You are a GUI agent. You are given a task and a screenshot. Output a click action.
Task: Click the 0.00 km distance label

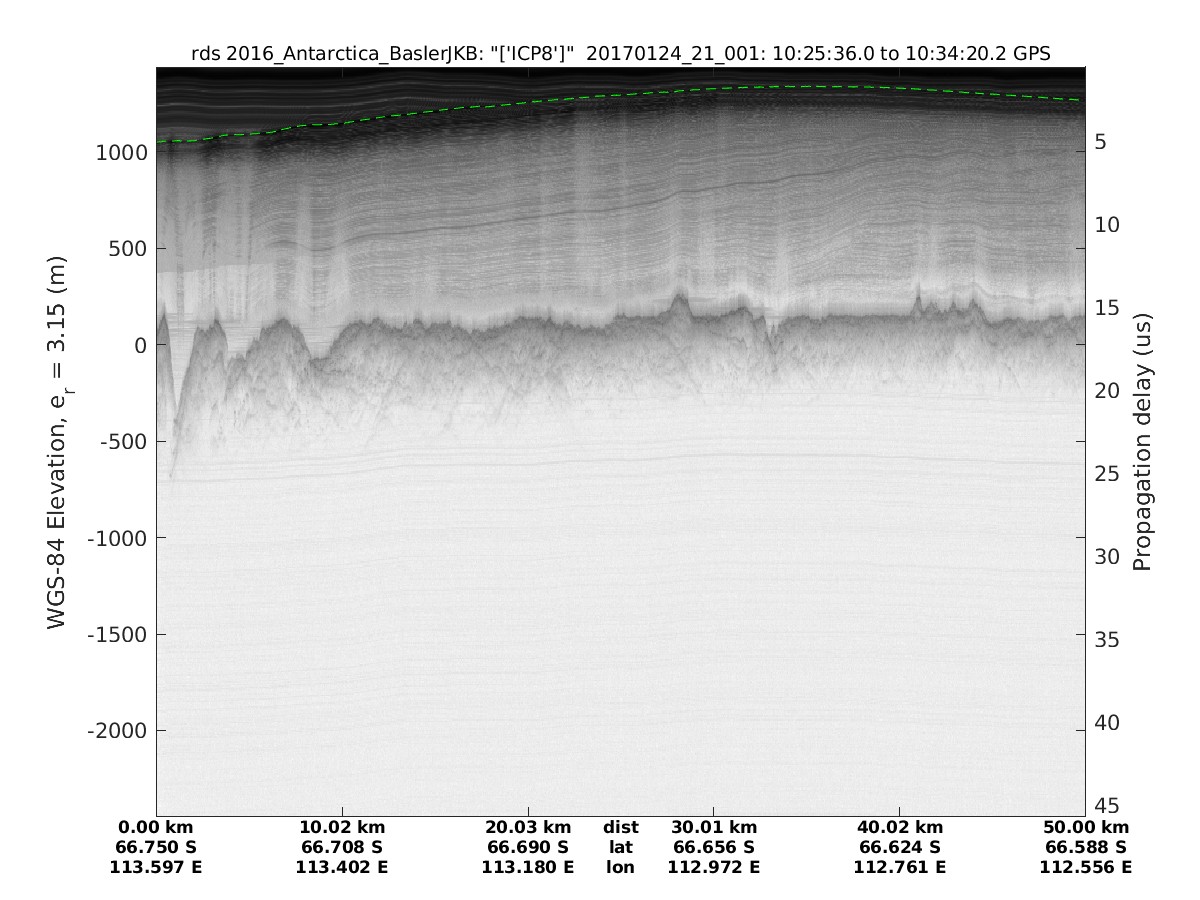[156, 828]
